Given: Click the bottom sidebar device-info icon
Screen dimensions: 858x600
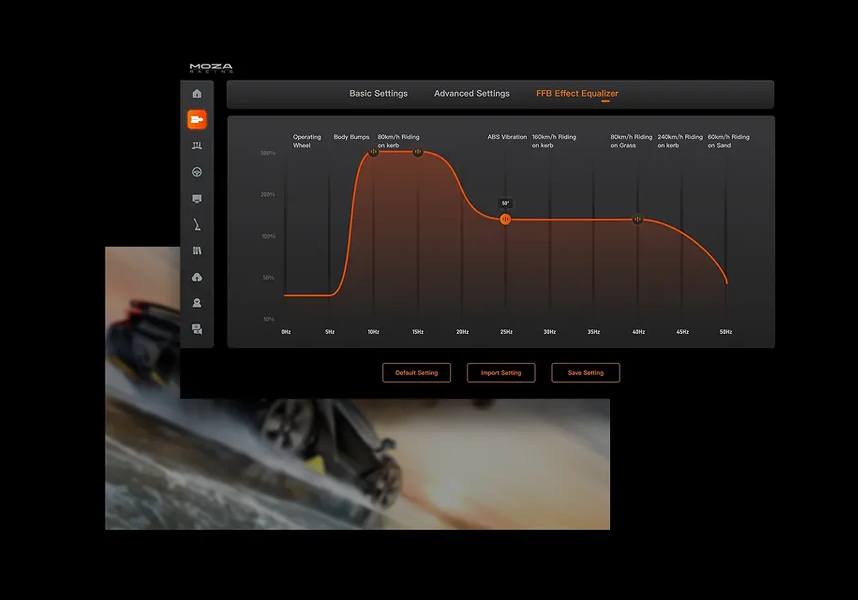Looking at the screenshot, I should [197, 329].
